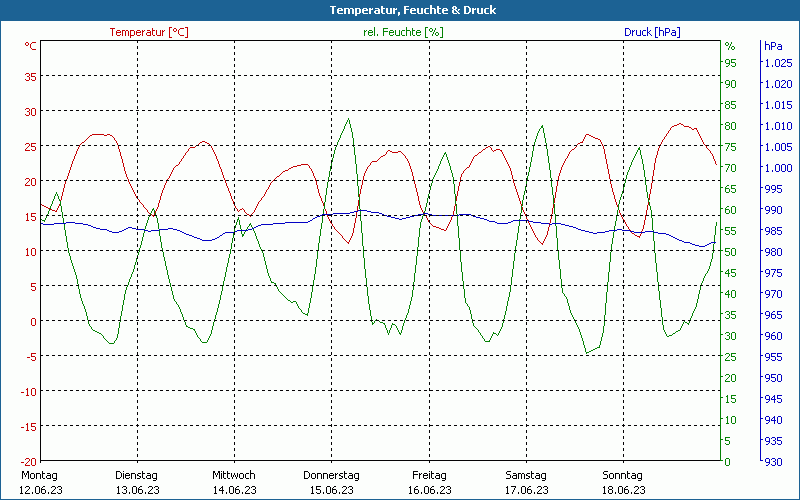Click the °C unit label on left axis
The image size is (800, 500).
click(31, 46)
